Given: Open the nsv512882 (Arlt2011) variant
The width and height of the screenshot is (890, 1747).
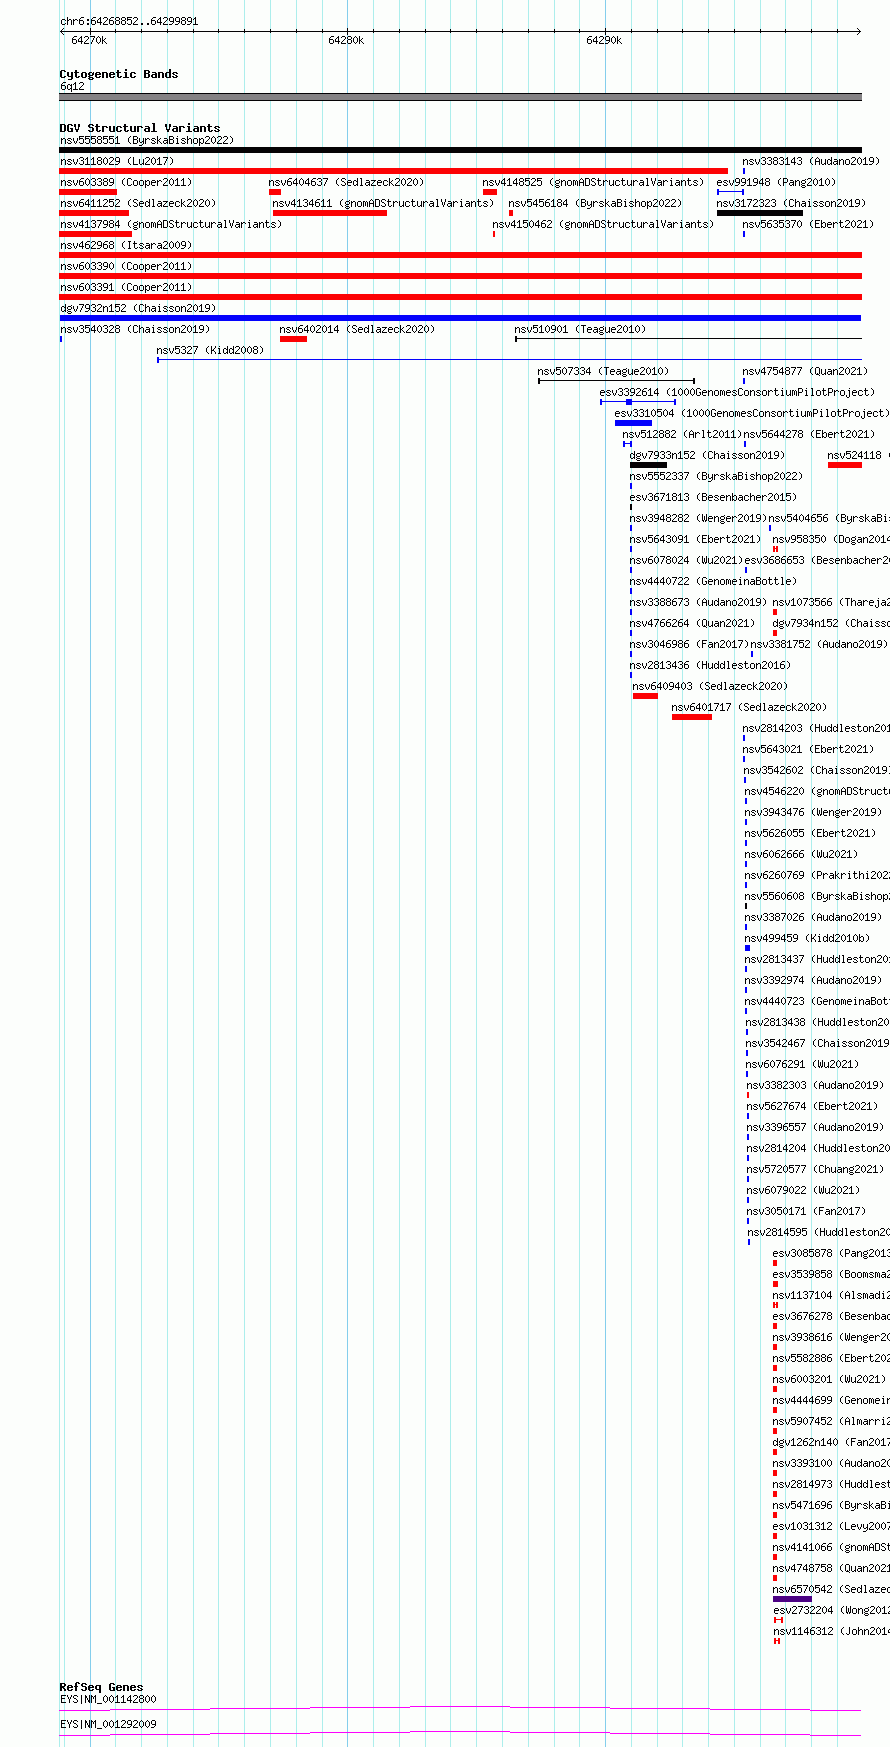Looking at the screenshot, I should [682, 435].
